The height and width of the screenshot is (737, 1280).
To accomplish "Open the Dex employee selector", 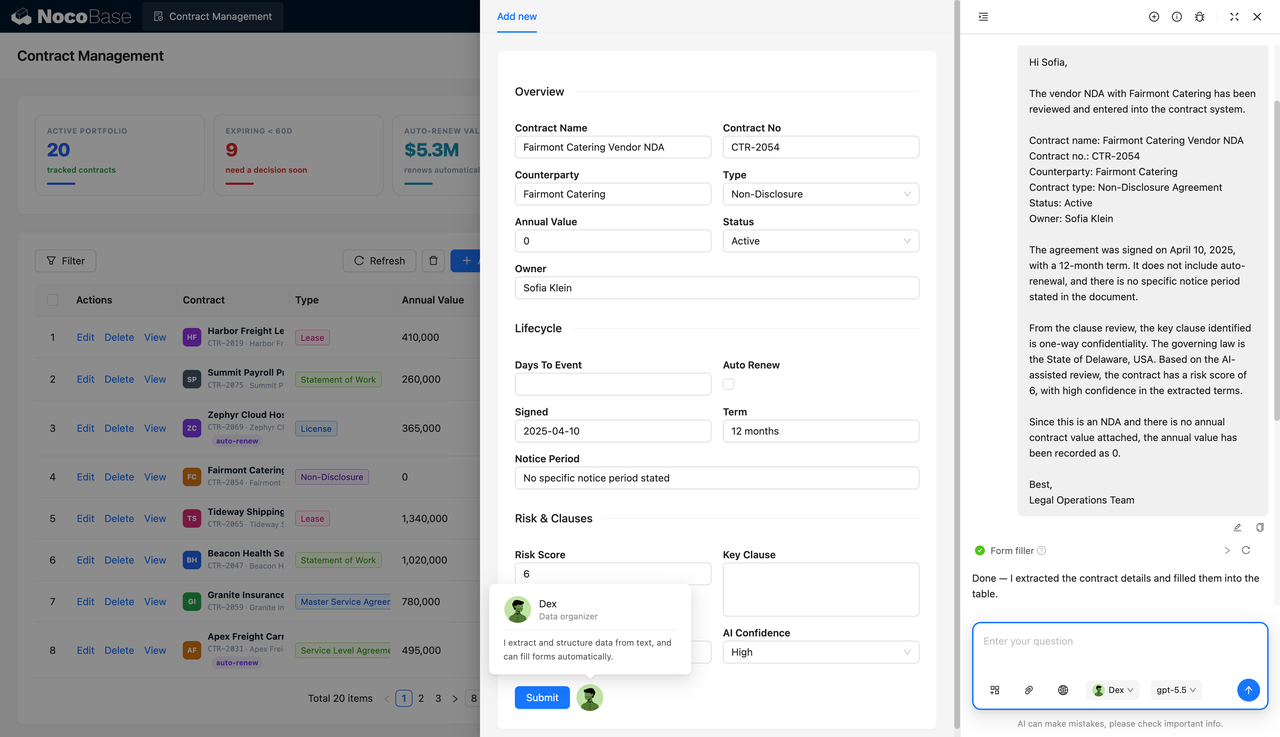I will point(1113,690).
